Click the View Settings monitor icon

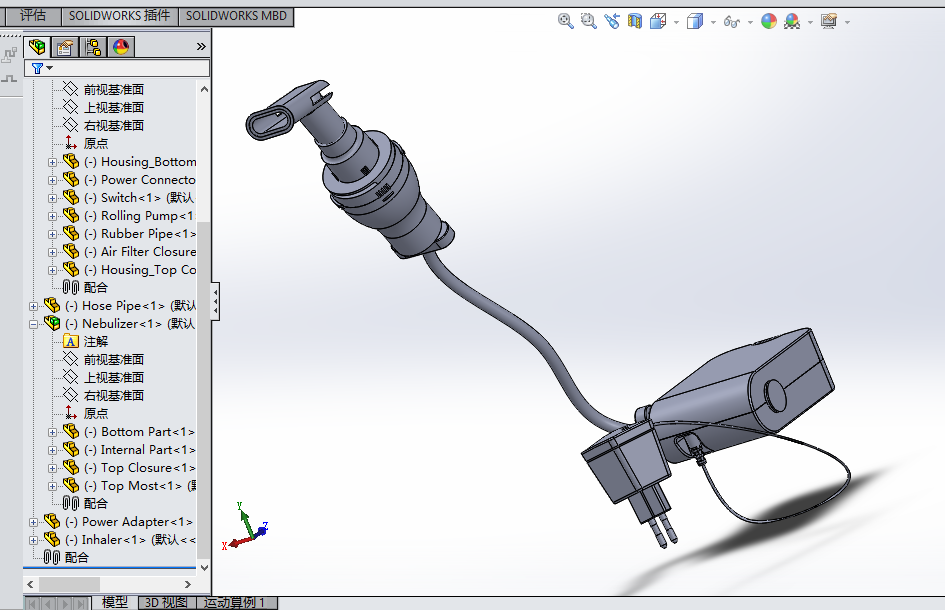829,22
